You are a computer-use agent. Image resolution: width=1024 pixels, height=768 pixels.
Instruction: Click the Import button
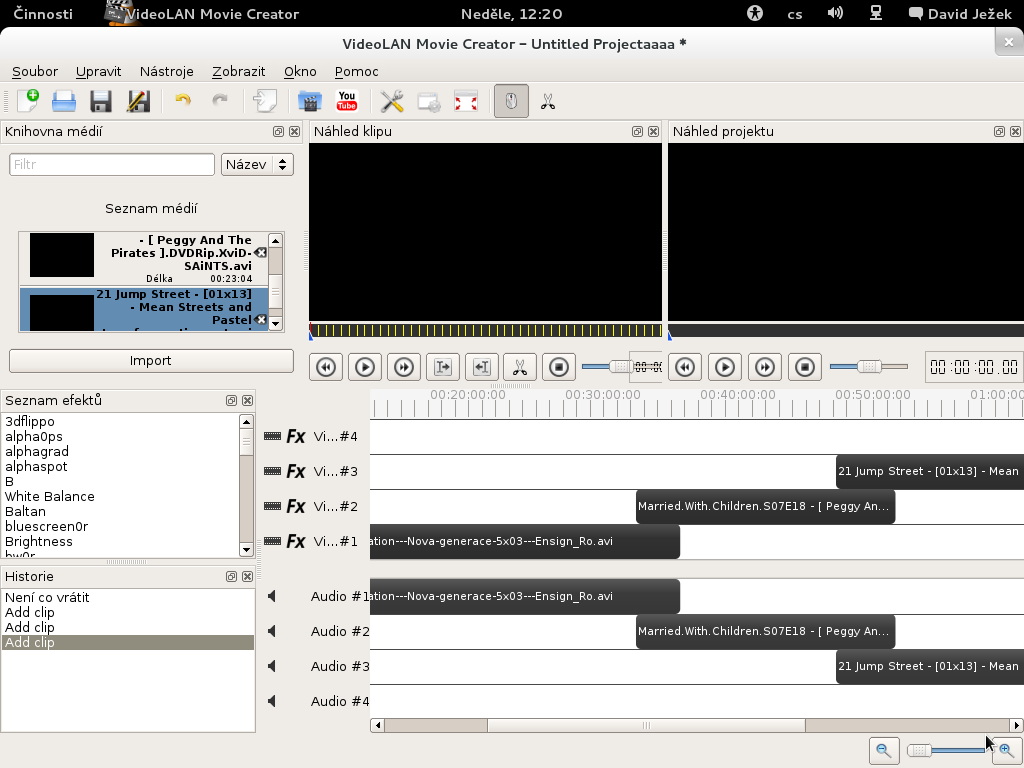(x=151, y=360)
